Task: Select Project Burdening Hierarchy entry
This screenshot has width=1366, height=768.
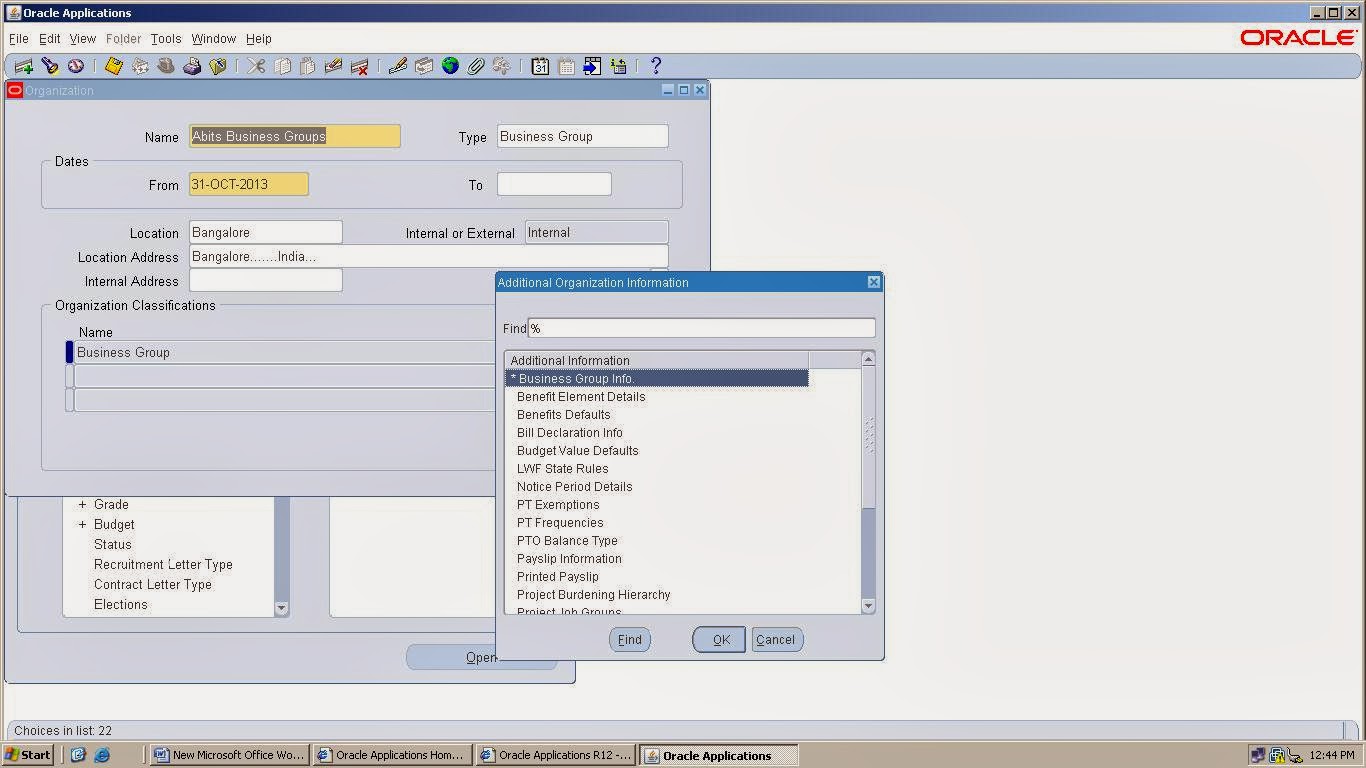Action: (593, 595)
